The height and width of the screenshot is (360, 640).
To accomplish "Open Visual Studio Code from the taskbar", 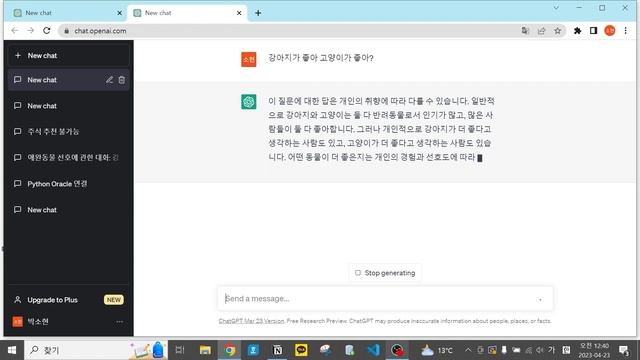I will coord(373,350).
